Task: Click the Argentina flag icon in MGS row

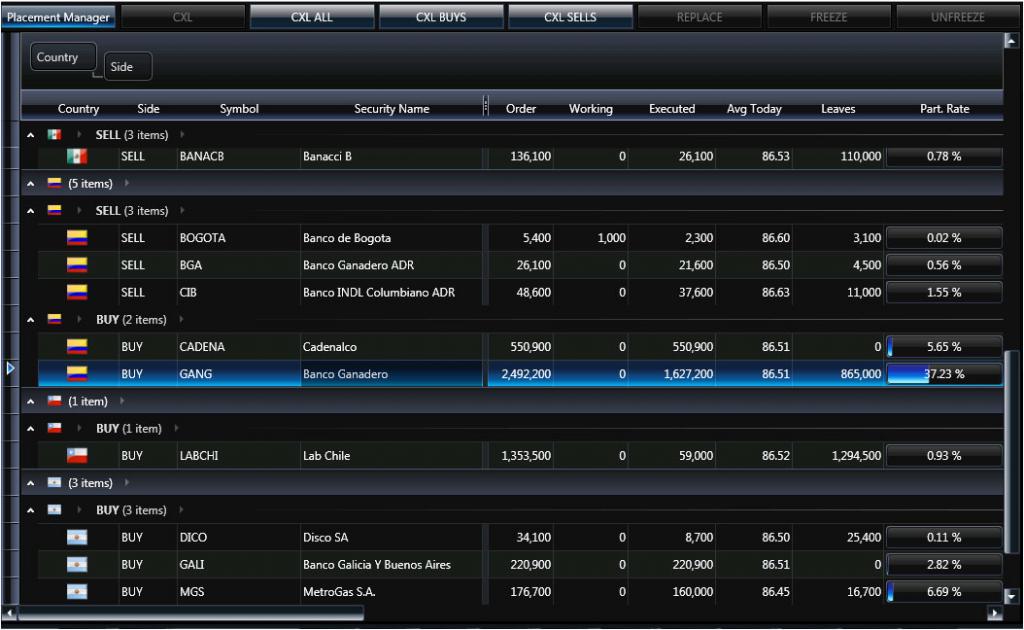Action: coord(77,592)
